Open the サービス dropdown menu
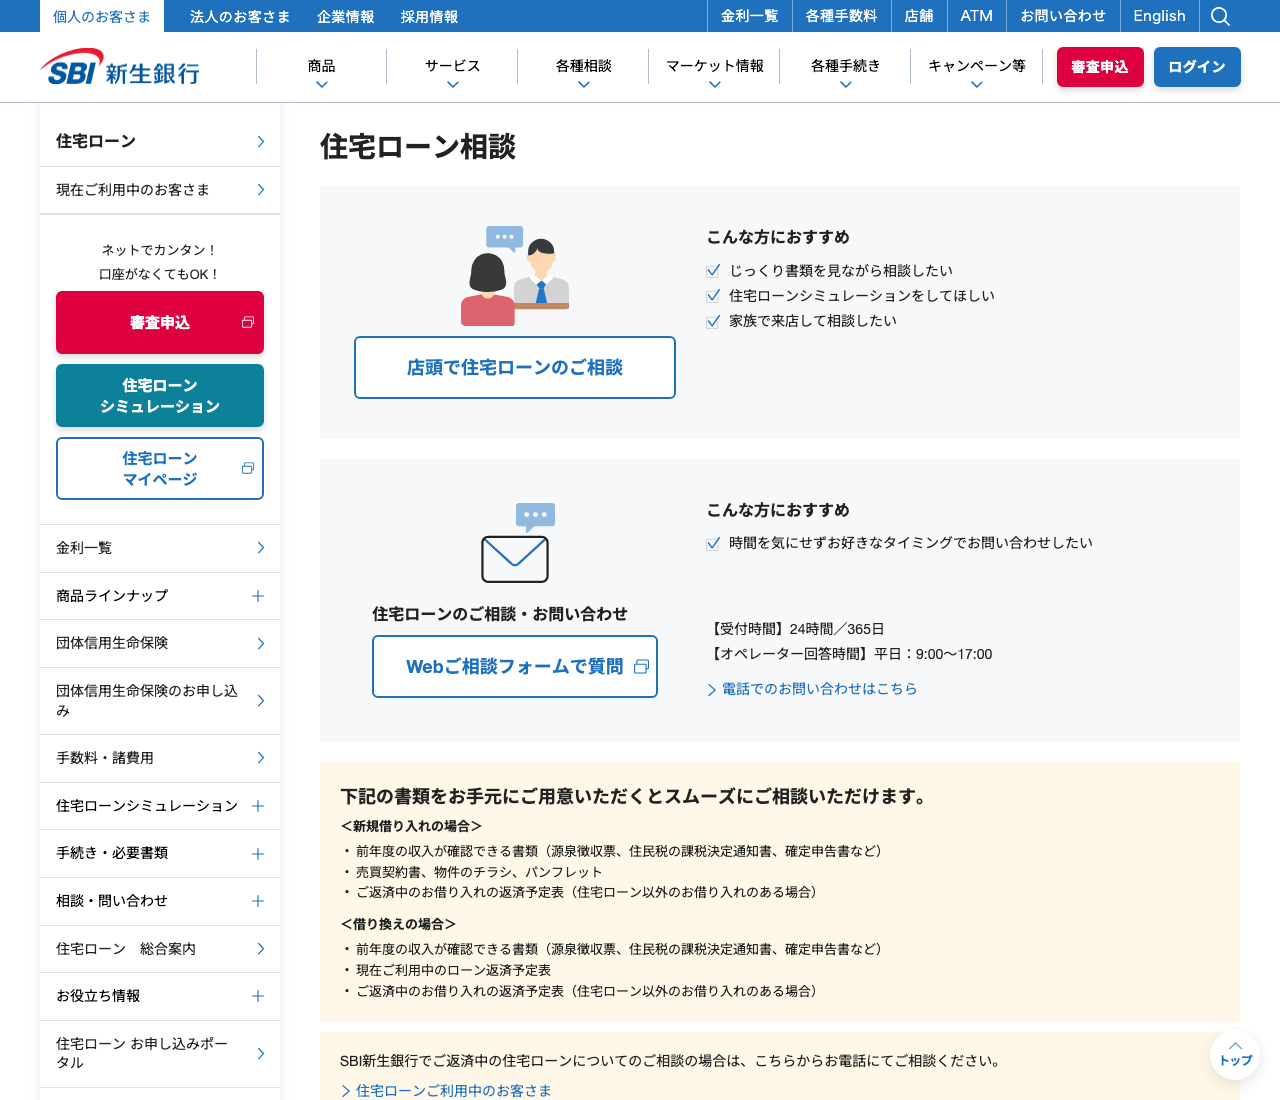The image size is (1280, 1100). 453,67
